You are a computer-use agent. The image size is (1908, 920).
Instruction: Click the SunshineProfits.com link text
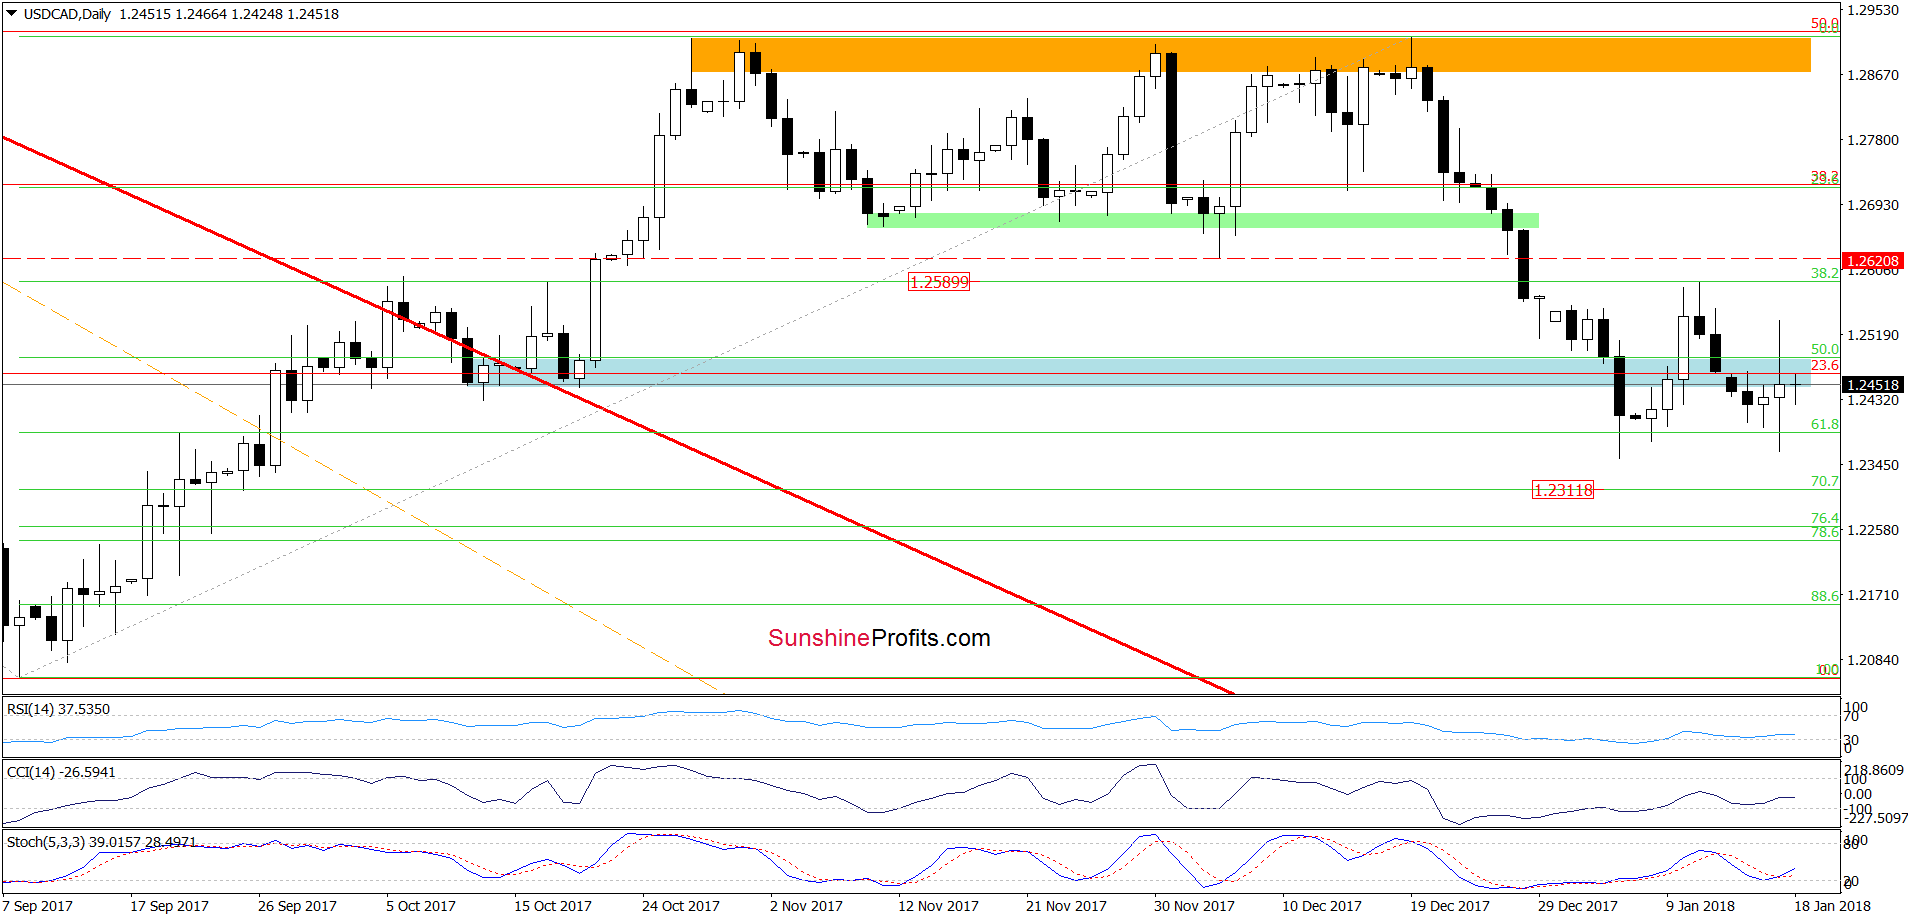pos(879,638)
